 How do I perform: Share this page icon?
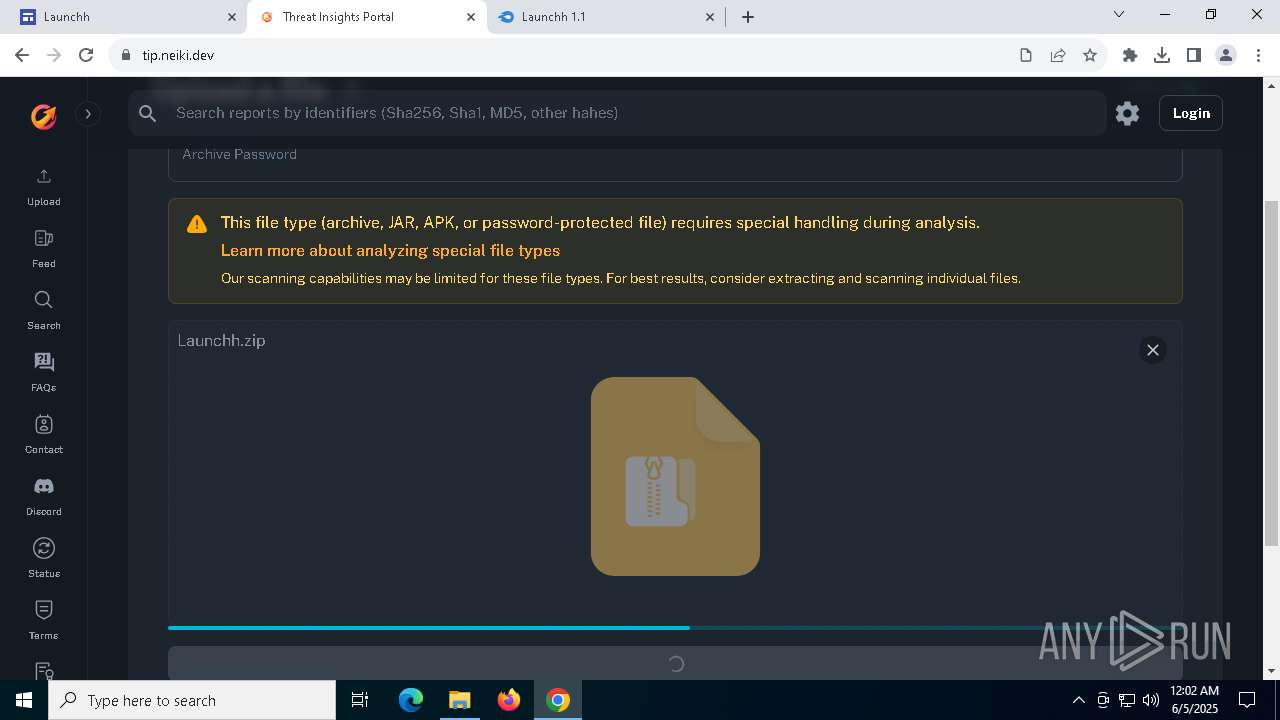[x=1058, y=55]
